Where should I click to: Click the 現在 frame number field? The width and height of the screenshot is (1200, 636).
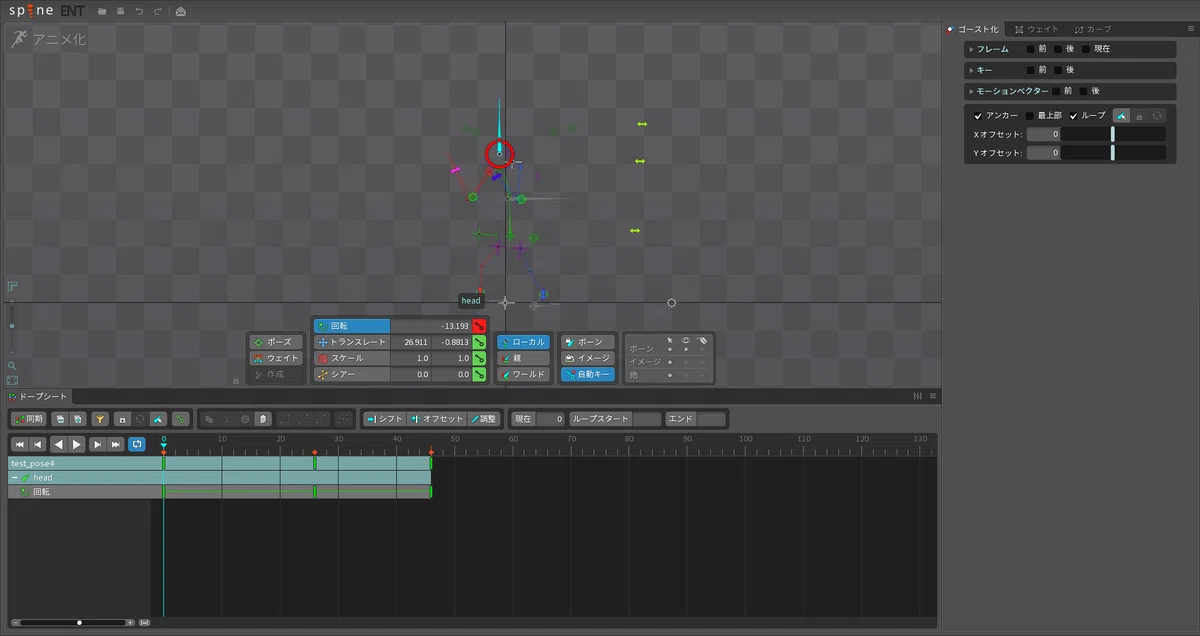pyautogui.click(x=551, y=419)
